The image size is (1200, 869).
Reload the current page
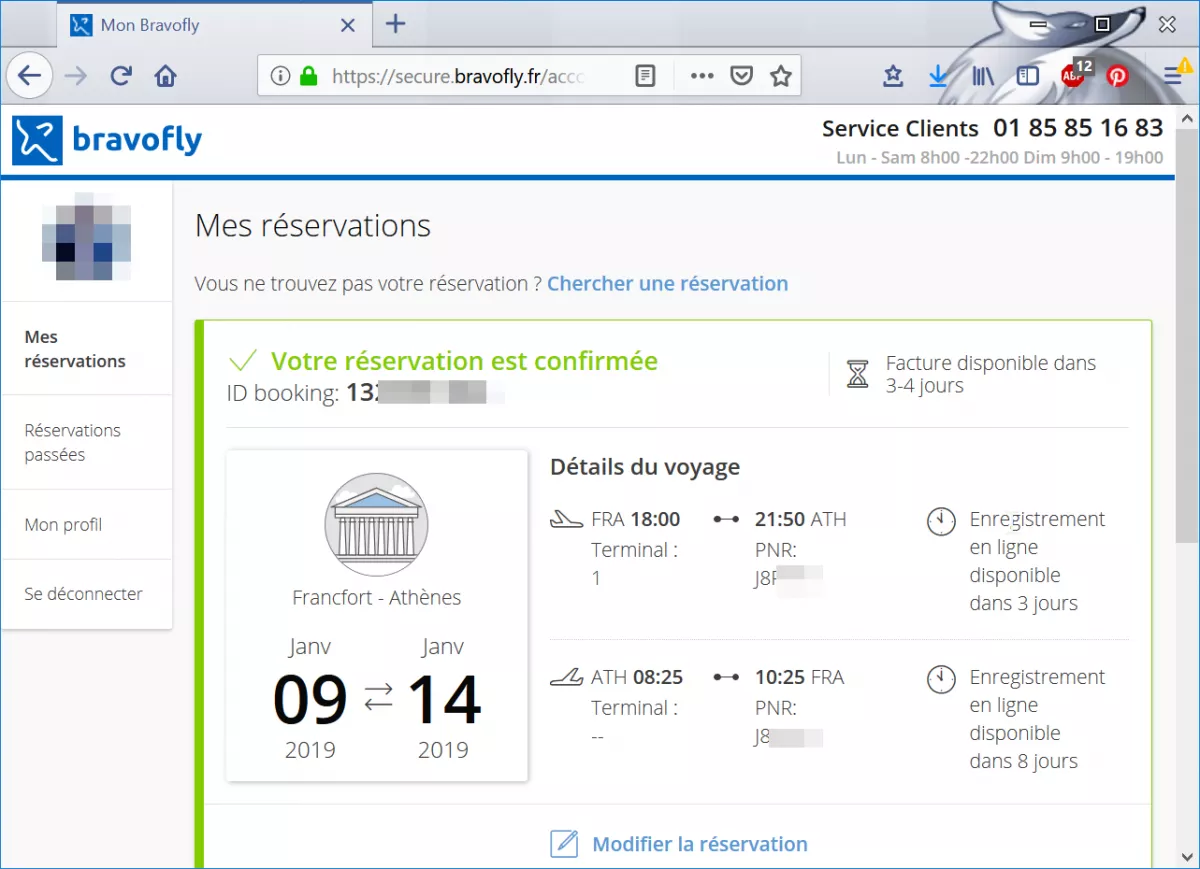click(x=121, y=76)
